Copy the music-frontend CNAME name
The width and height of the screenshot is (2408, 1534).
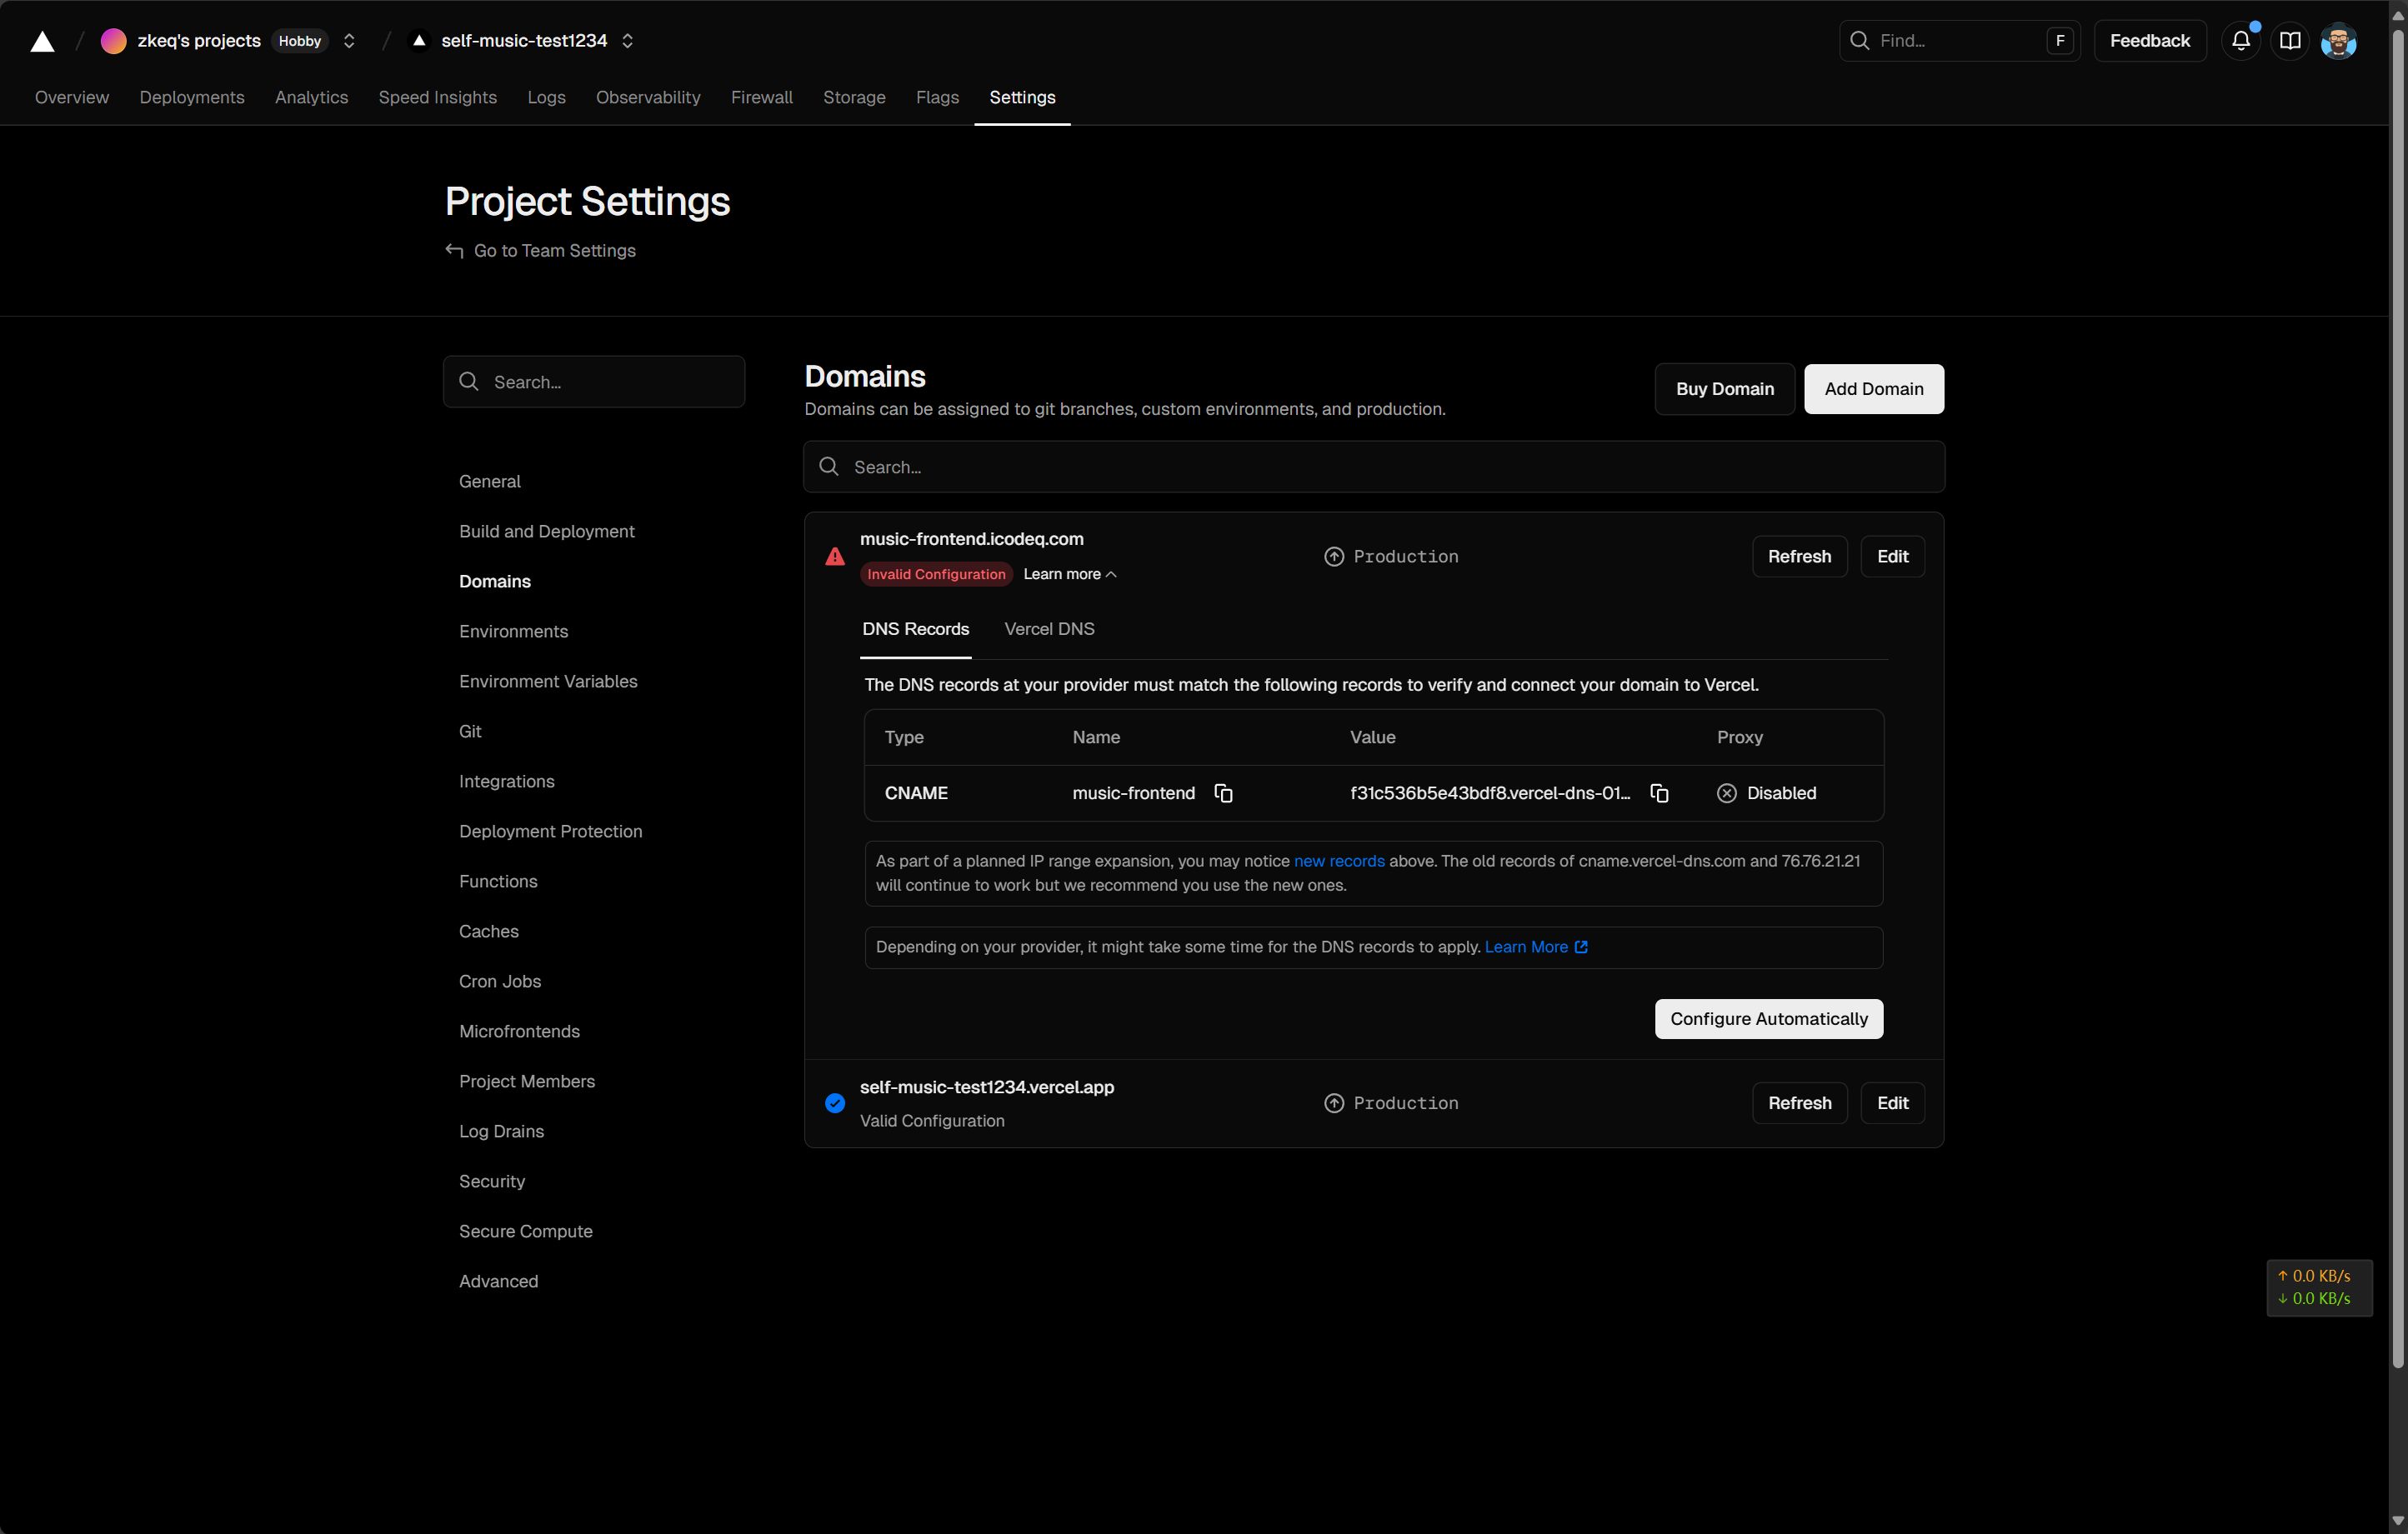point(1223,793)
